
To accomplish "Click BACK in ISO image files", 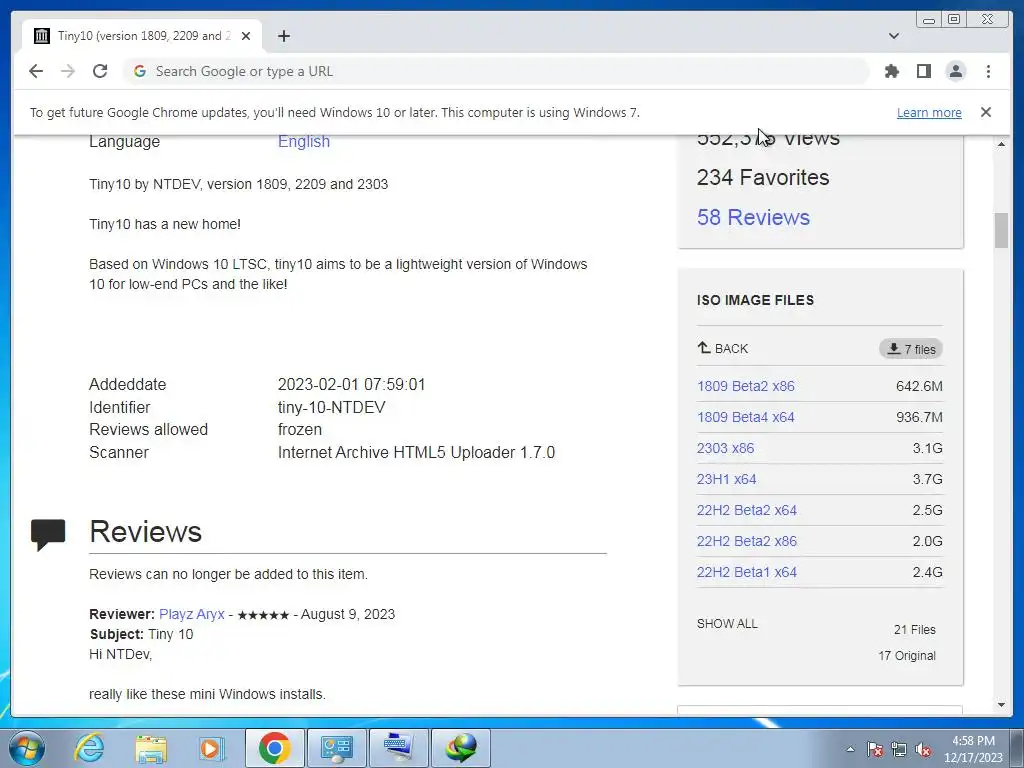I will point(722,348).
